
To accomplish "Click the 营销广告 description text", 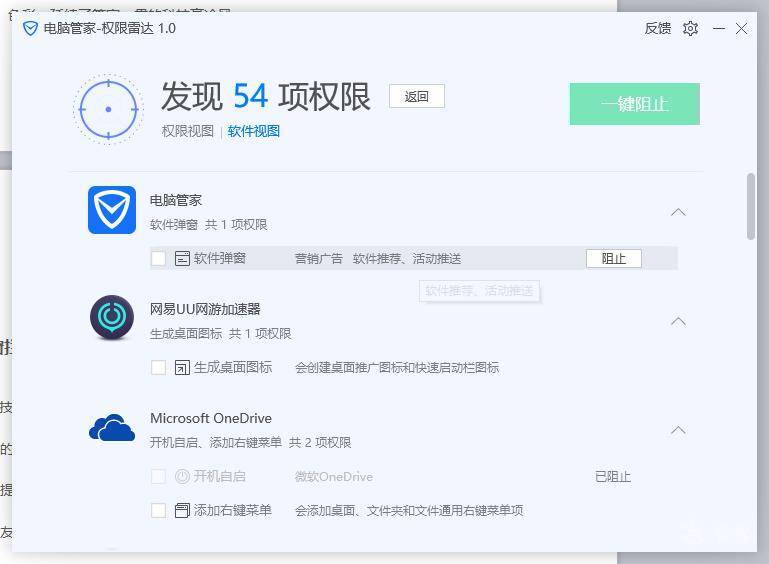I will [319, 258].
